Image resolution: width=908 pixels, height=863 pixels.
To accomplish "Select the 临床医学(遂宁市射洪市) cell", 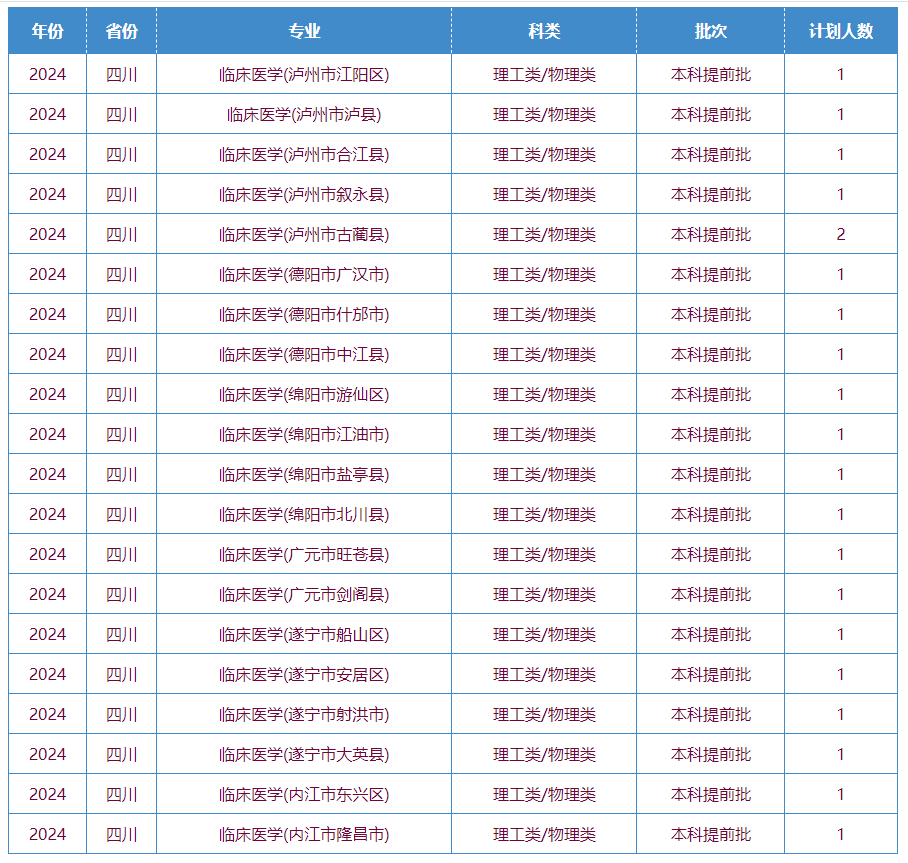I will click(x=304, y=714).
